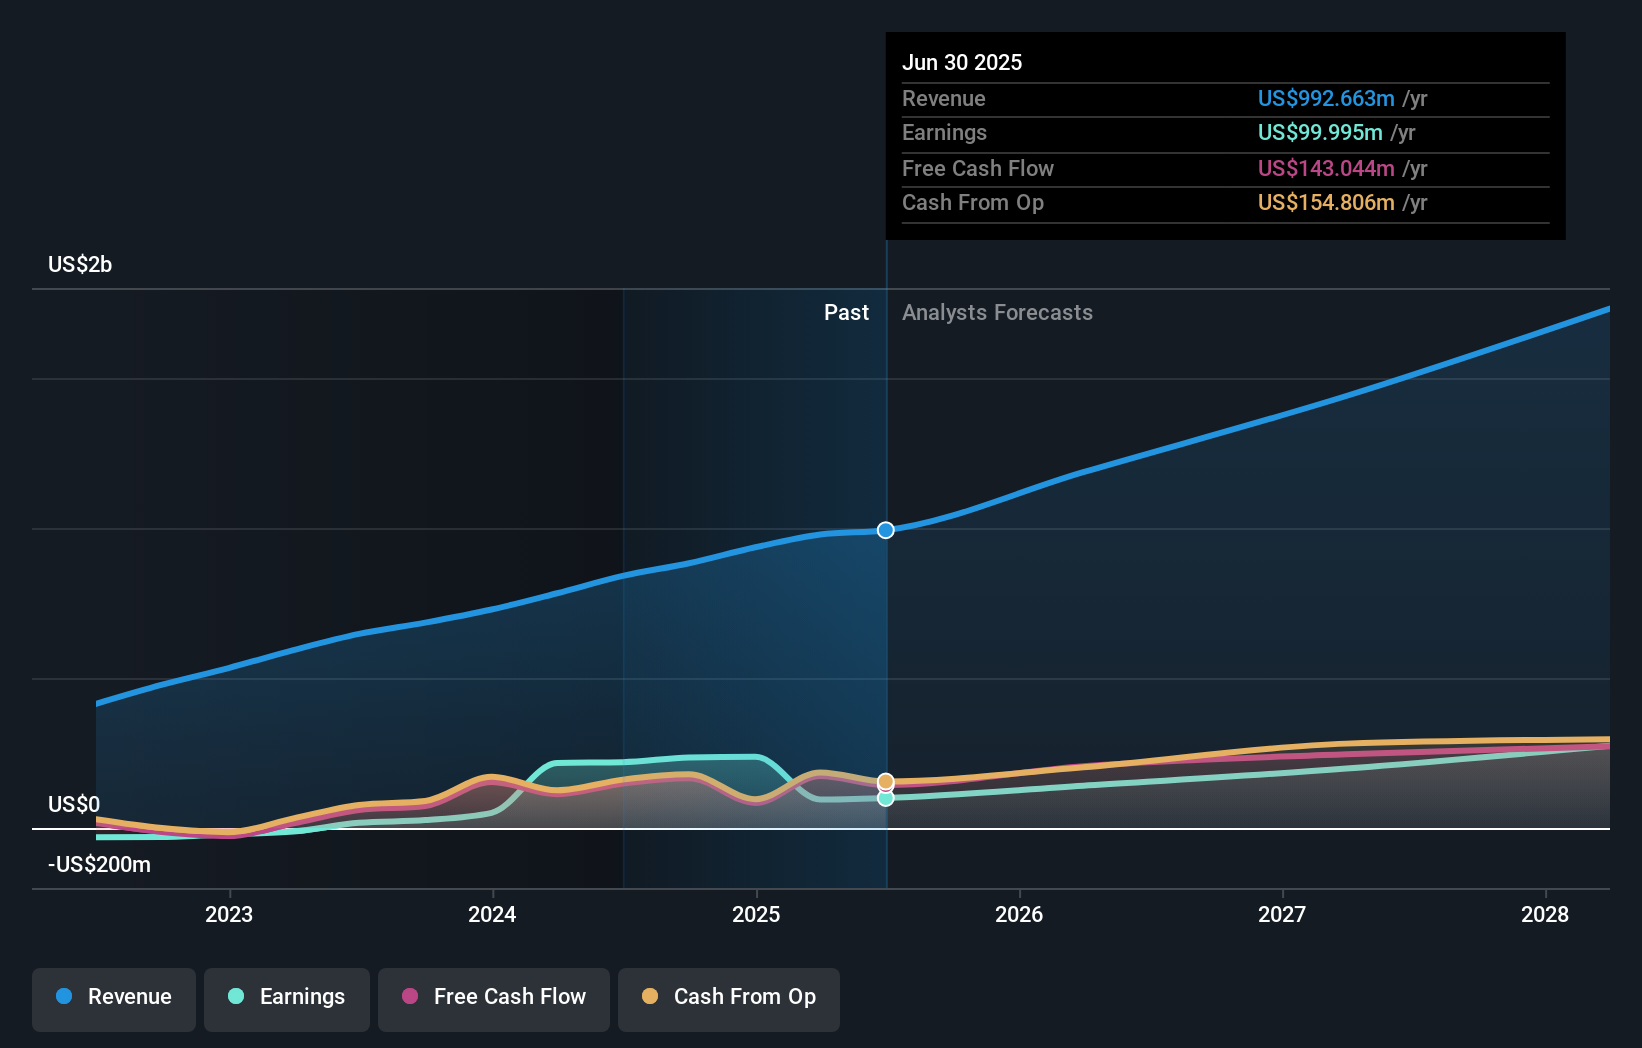Select the 2027 x-axis label
This screenshot has height=1048, width=1642.
coord(1282,914)
